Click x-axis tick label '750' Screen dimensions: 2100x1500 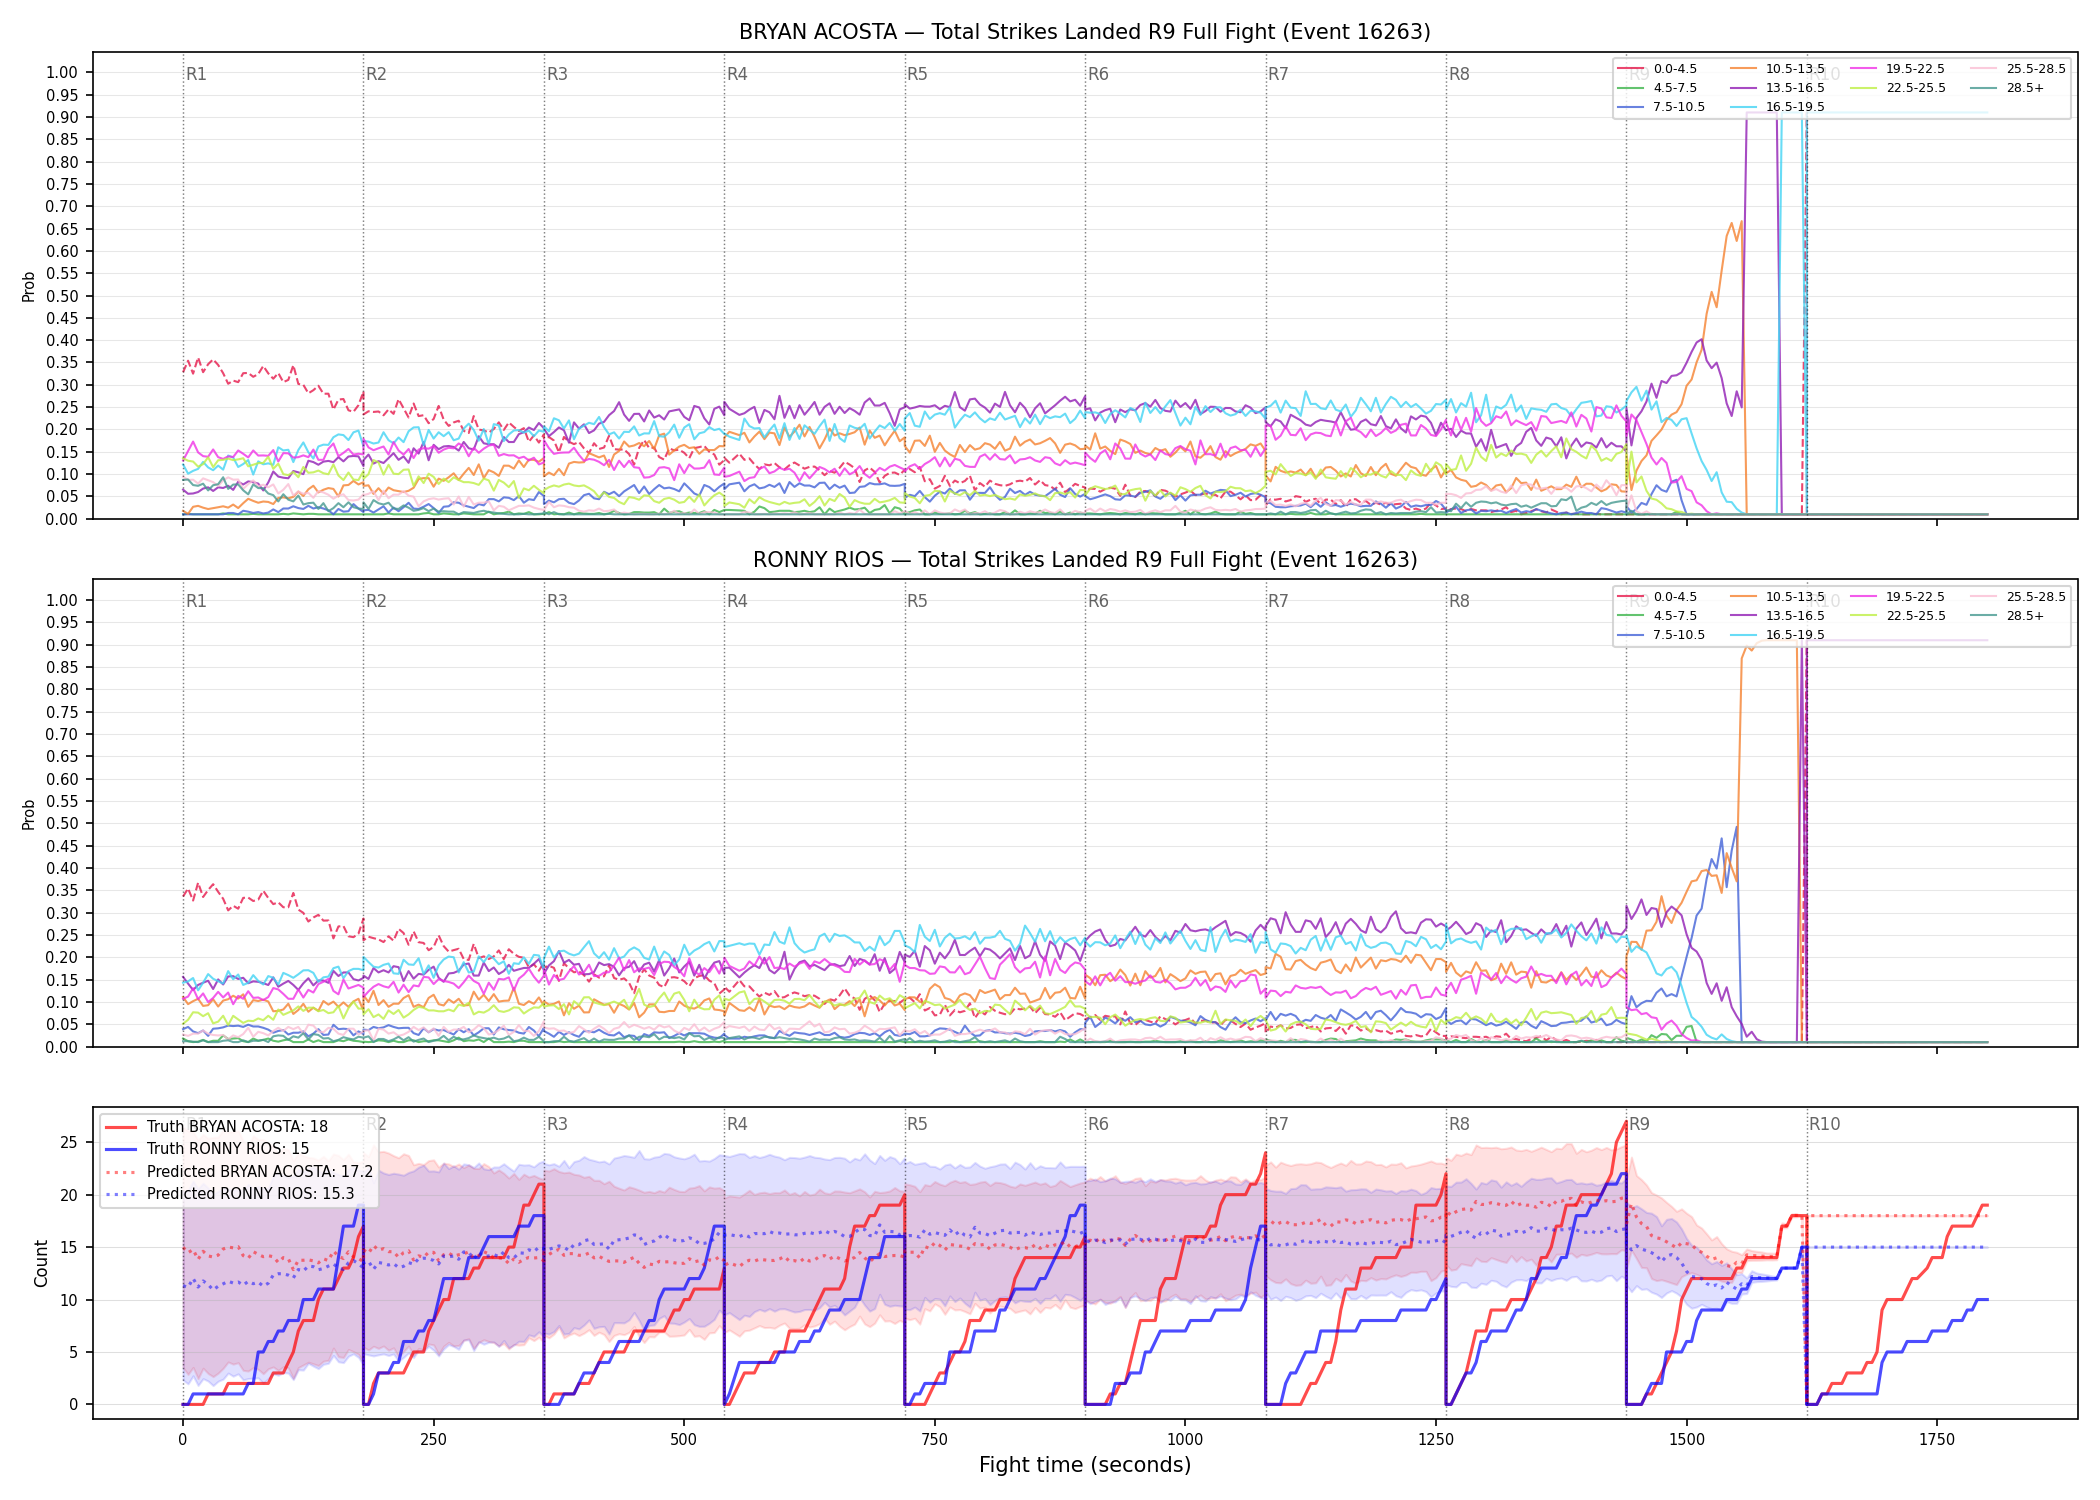coord(934,1440)
